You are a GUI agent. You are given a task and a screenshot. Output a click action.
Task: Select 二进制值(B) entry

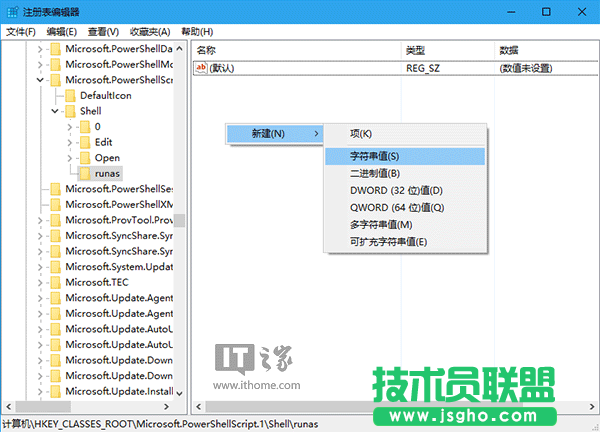[x=405, y=173]
